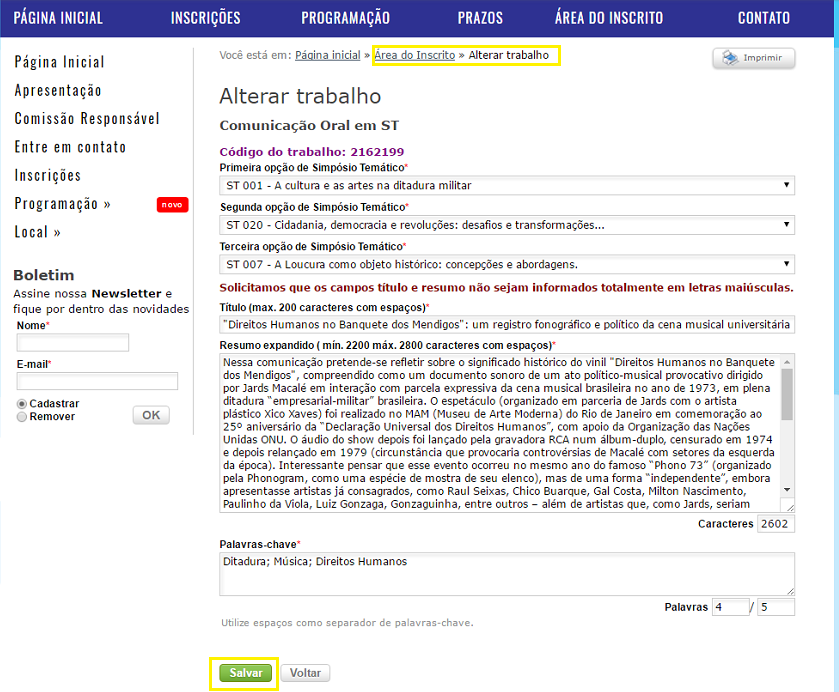
Task: Click the Resumo scrollbar up arrow
Action: pos(787,362)
